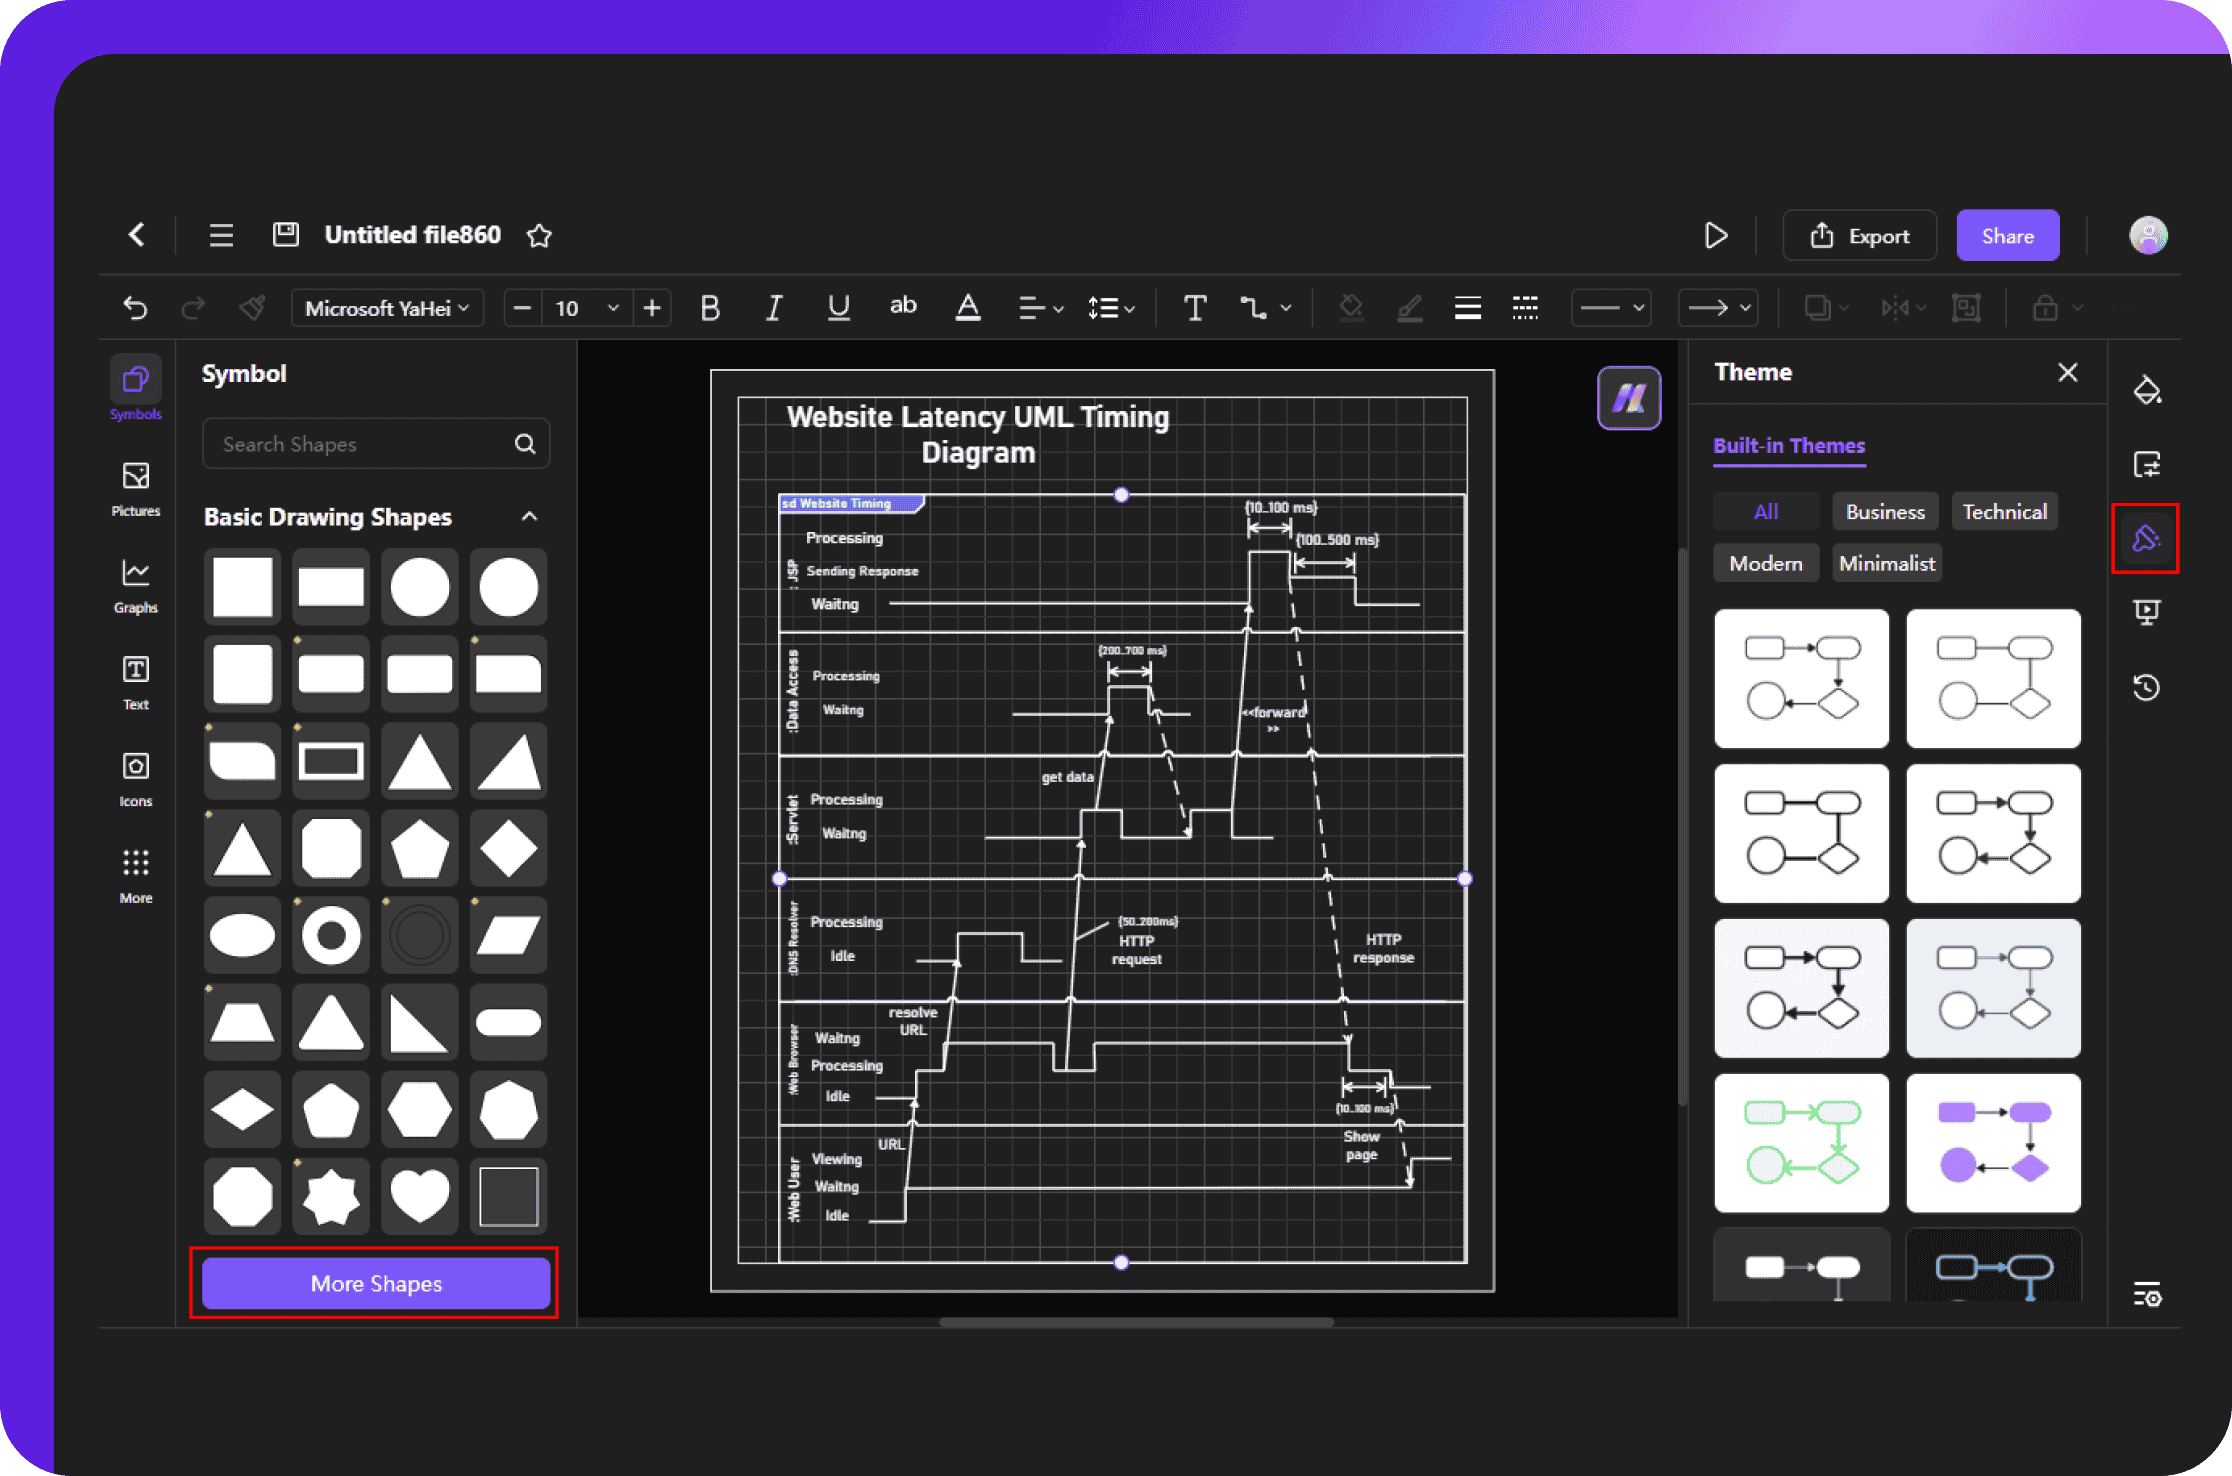
Task: Toggle Italic formatting on text
Action: (x=771, y=310)
